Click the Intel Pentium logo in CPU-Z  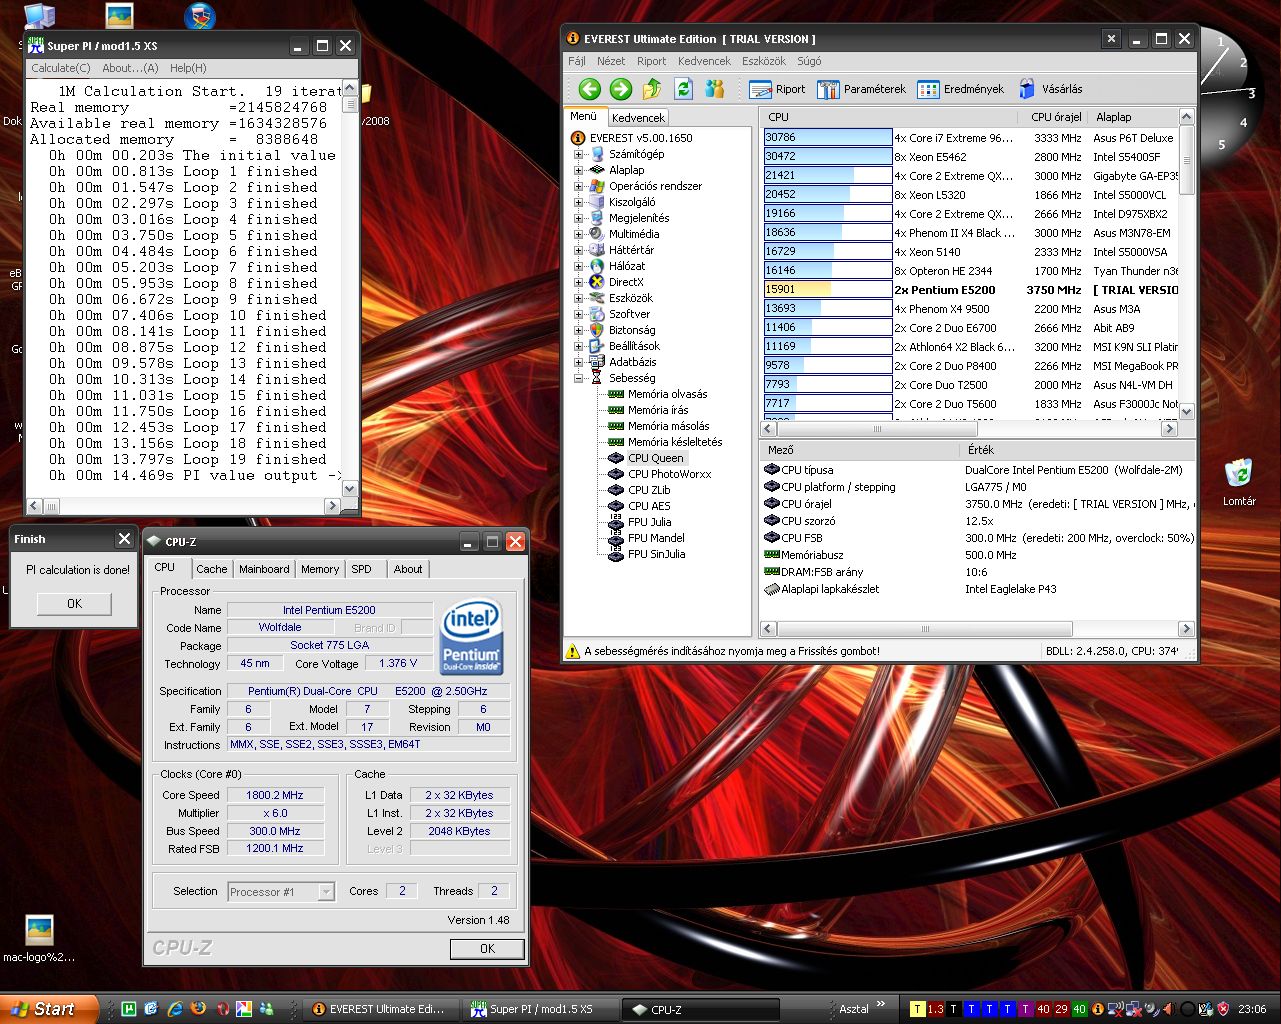tap(471, 637)
